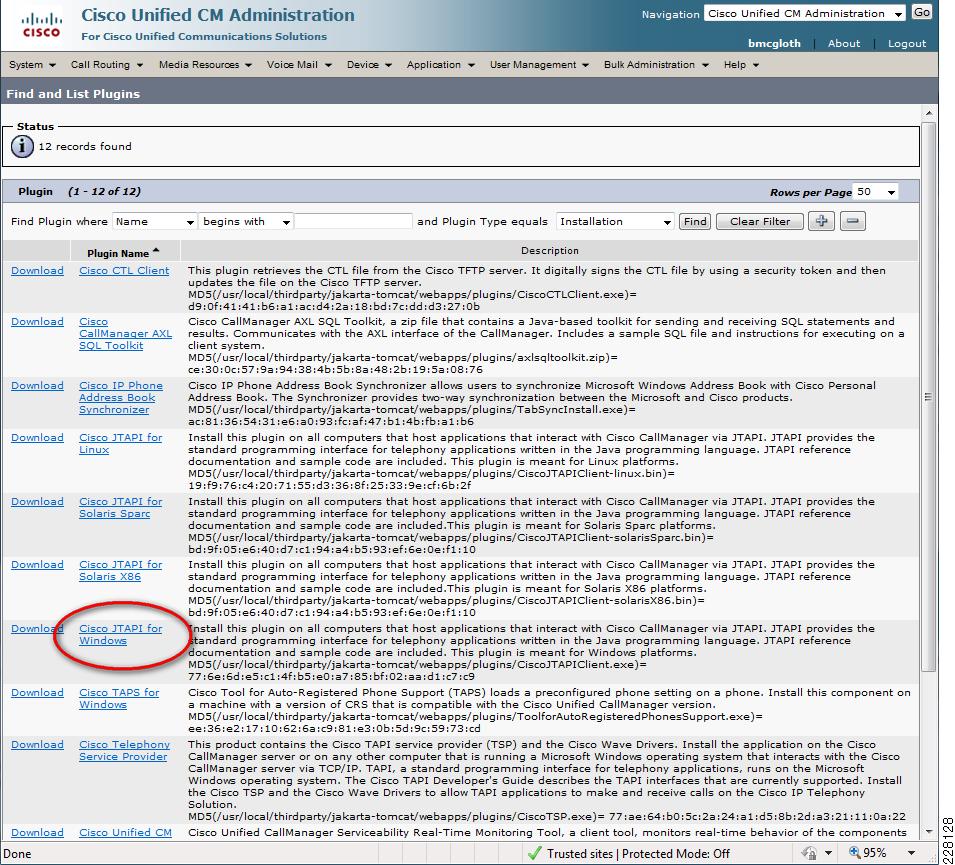The image size is (955, 865).
Task: Click the plus icon to add filter
Action: 821,221
